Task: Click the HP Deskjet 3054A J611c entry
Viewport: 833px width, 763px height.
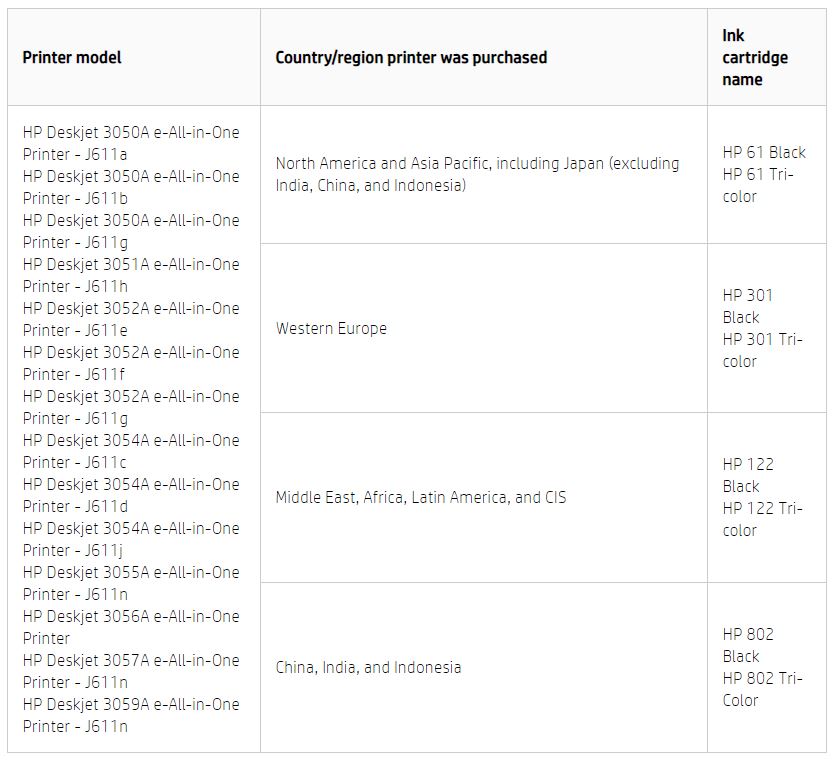Action: pos(131,451)
